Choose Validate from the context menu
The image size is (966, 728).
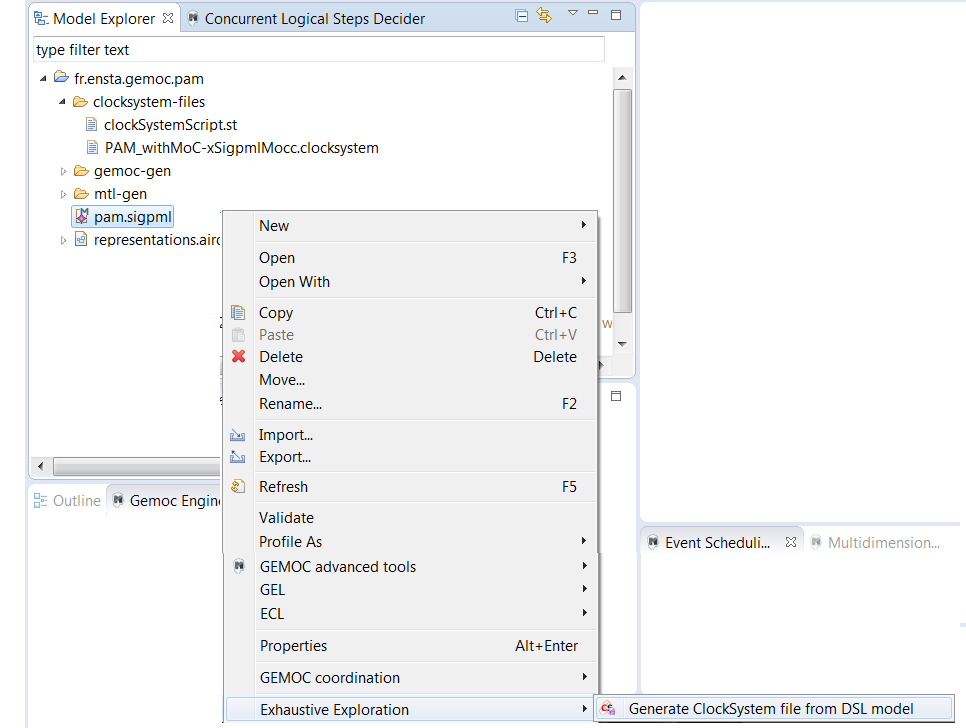[x=286, y=518]
